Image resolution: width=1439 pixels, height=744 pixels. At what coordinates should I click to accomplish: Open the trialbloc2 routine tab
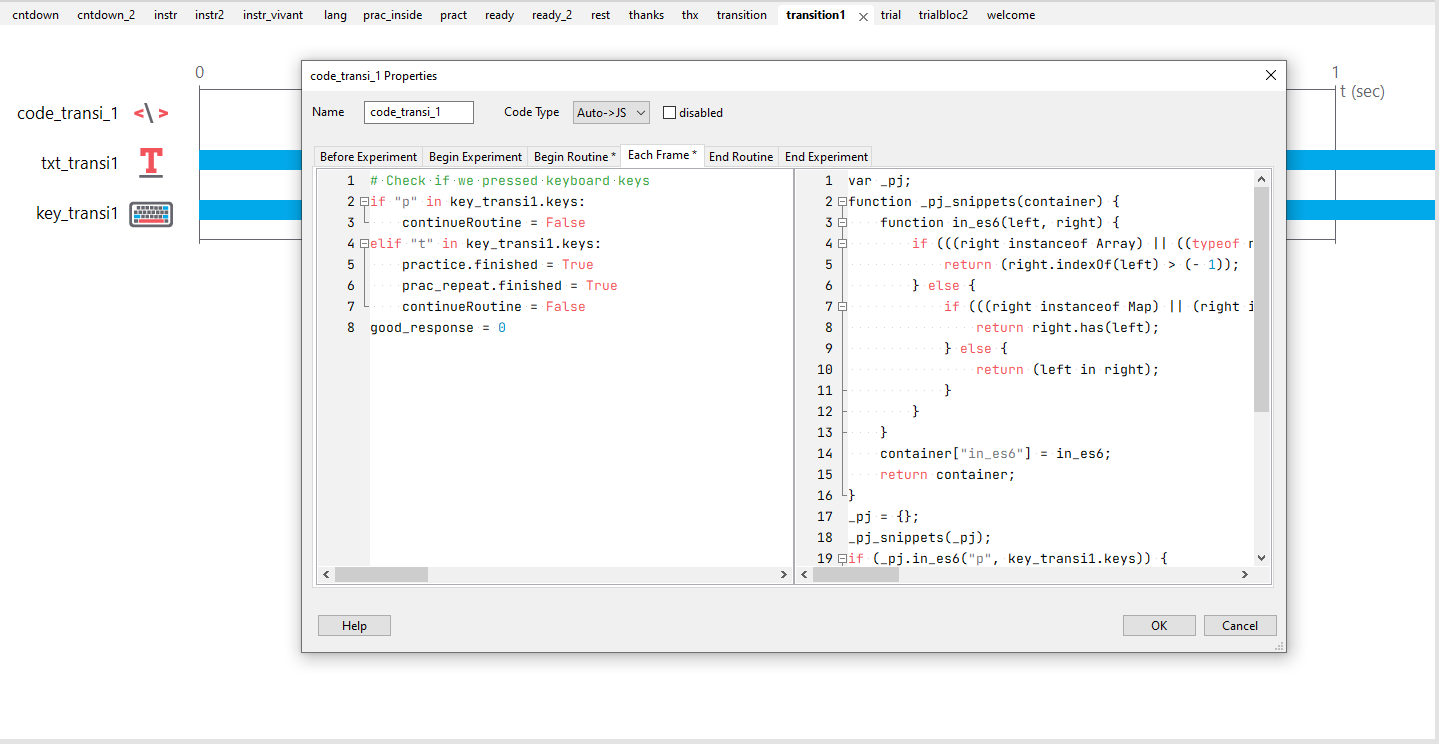[944, 15]
